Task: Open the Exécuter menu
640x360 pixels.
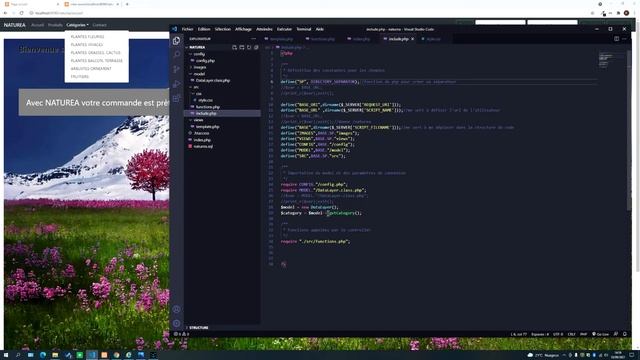Action: click(x=284, y=29)
